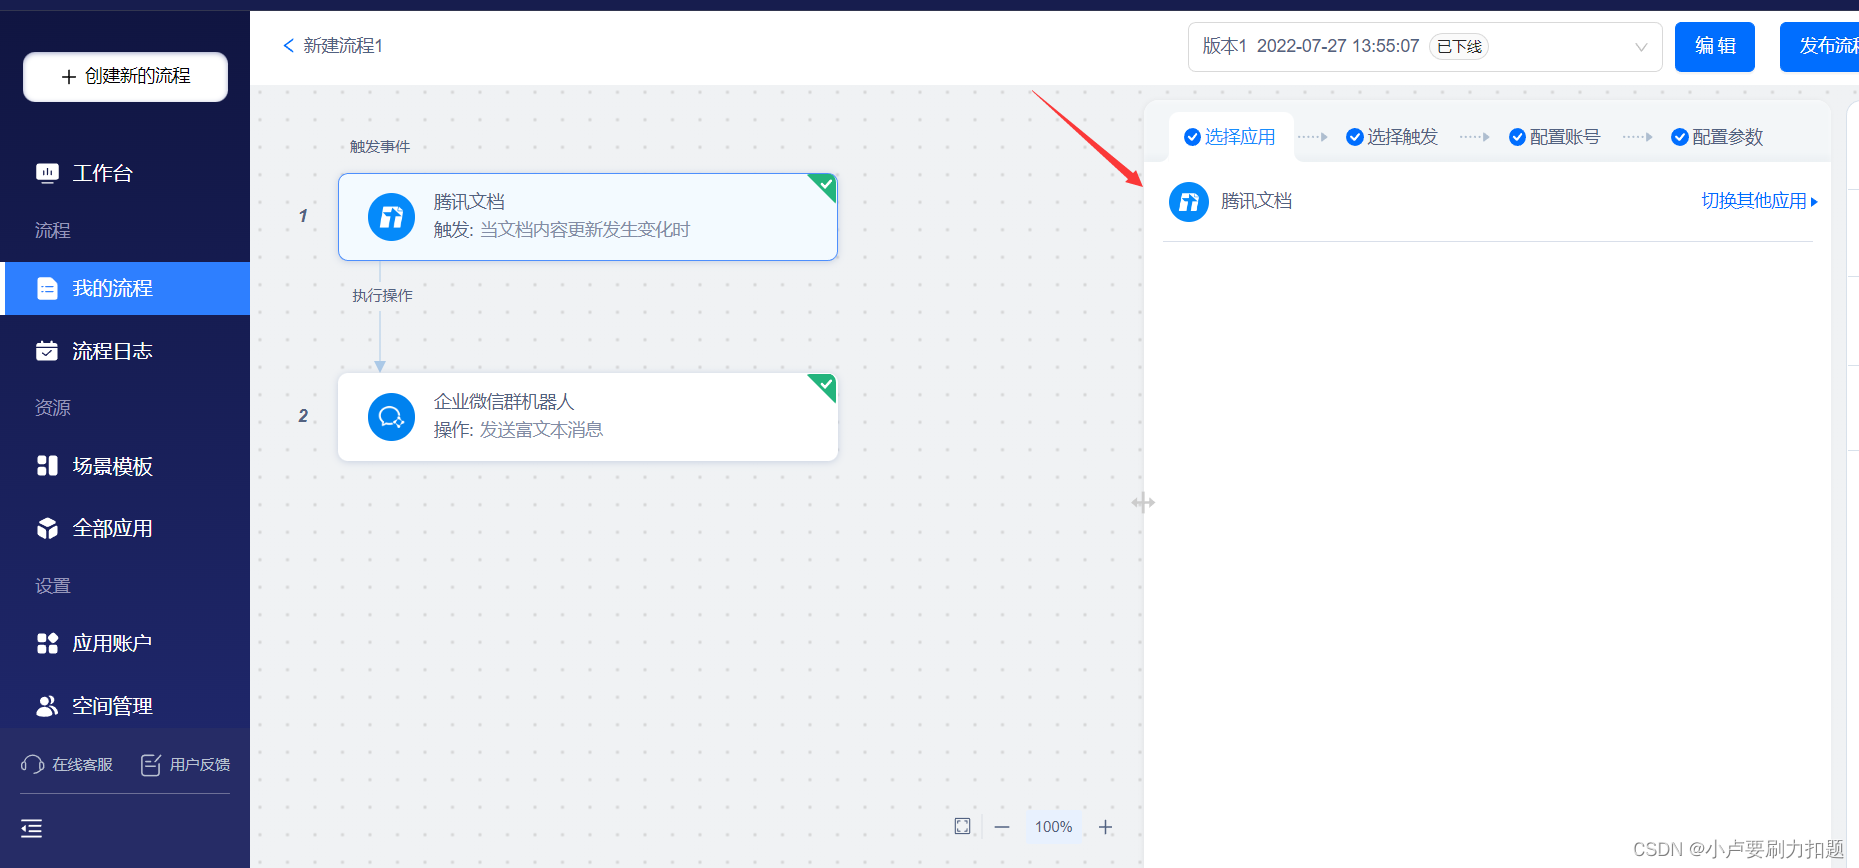Click the 用户反馈 edit icon
Viewport: 1859px width, 868px height.
pos(151,765)
